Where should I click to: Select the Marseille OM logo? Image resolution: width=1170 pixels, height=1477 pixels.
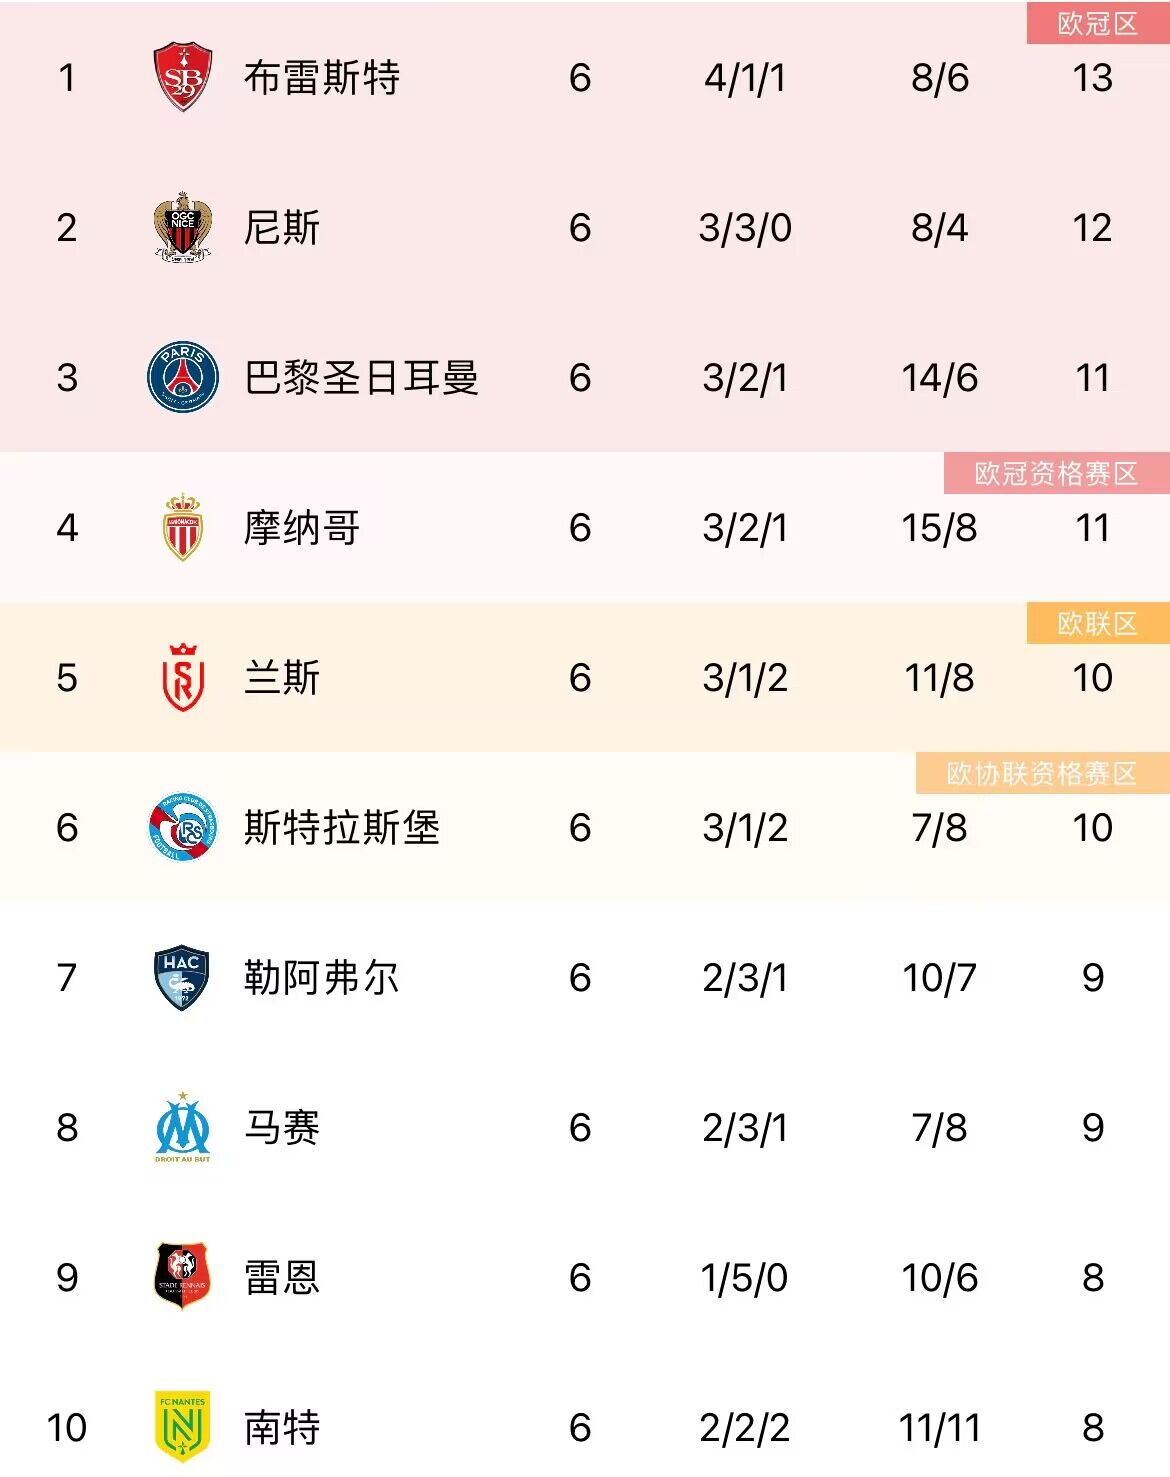[183, 1127]
